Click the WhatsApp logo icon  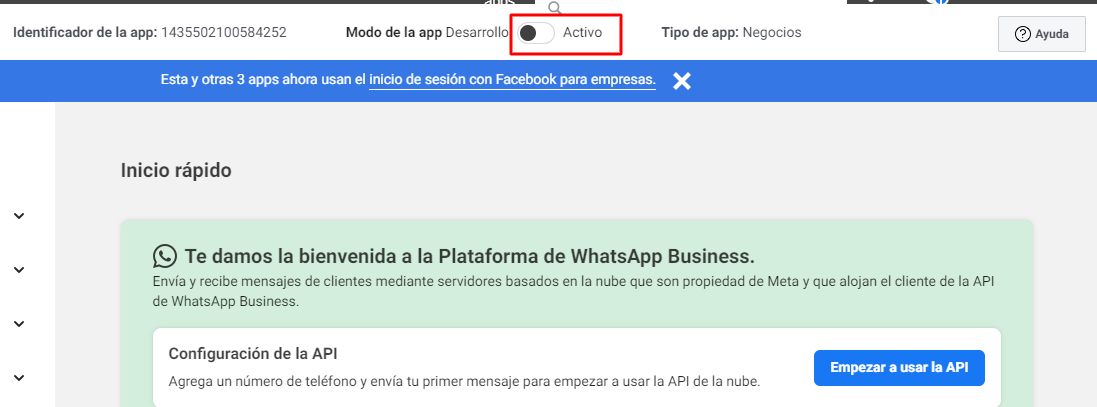(x=165, y=256)
